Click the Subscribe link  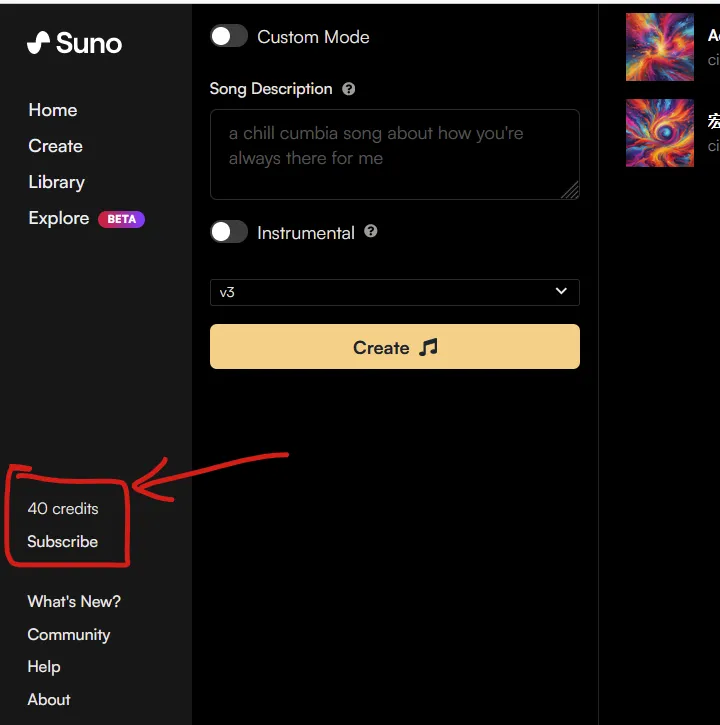tap(62, 541)
